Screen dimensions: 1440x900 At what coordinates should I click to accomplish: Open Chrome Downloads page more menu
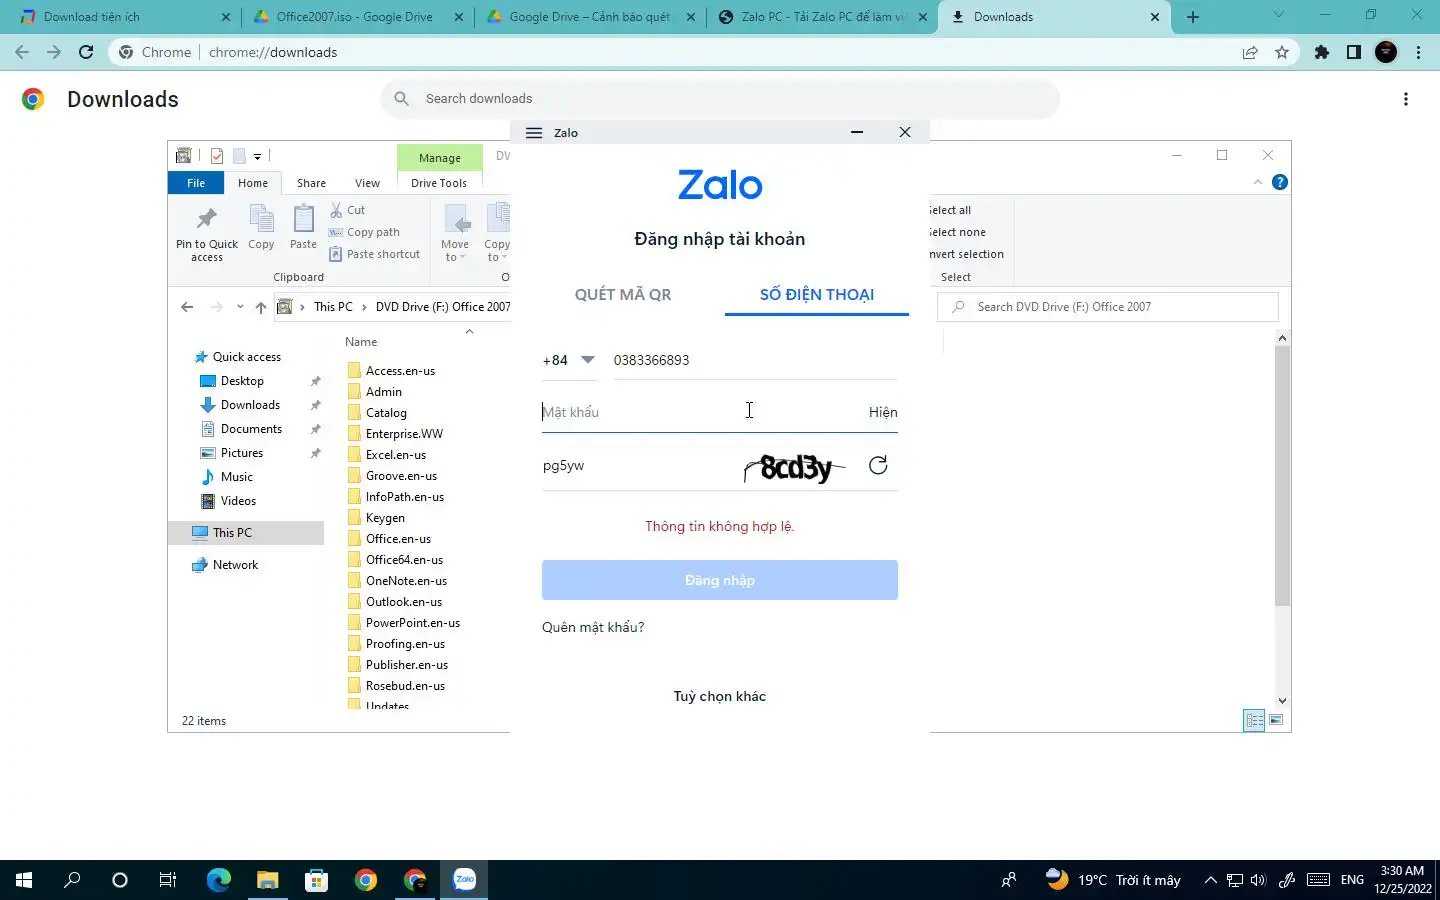click(1406, 99)
